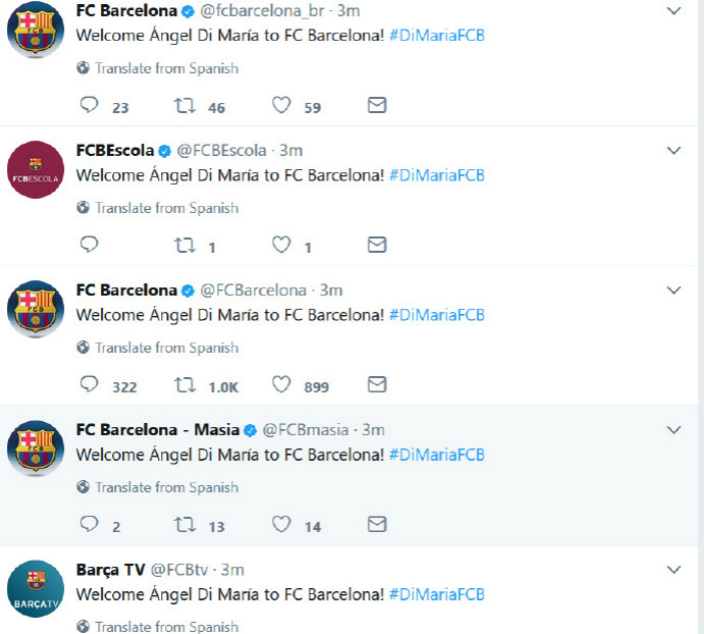Viewport: 704px width, 634px height.
Task: Reply to the tweet with 322 replies
Action: click(x=89, y=384)
